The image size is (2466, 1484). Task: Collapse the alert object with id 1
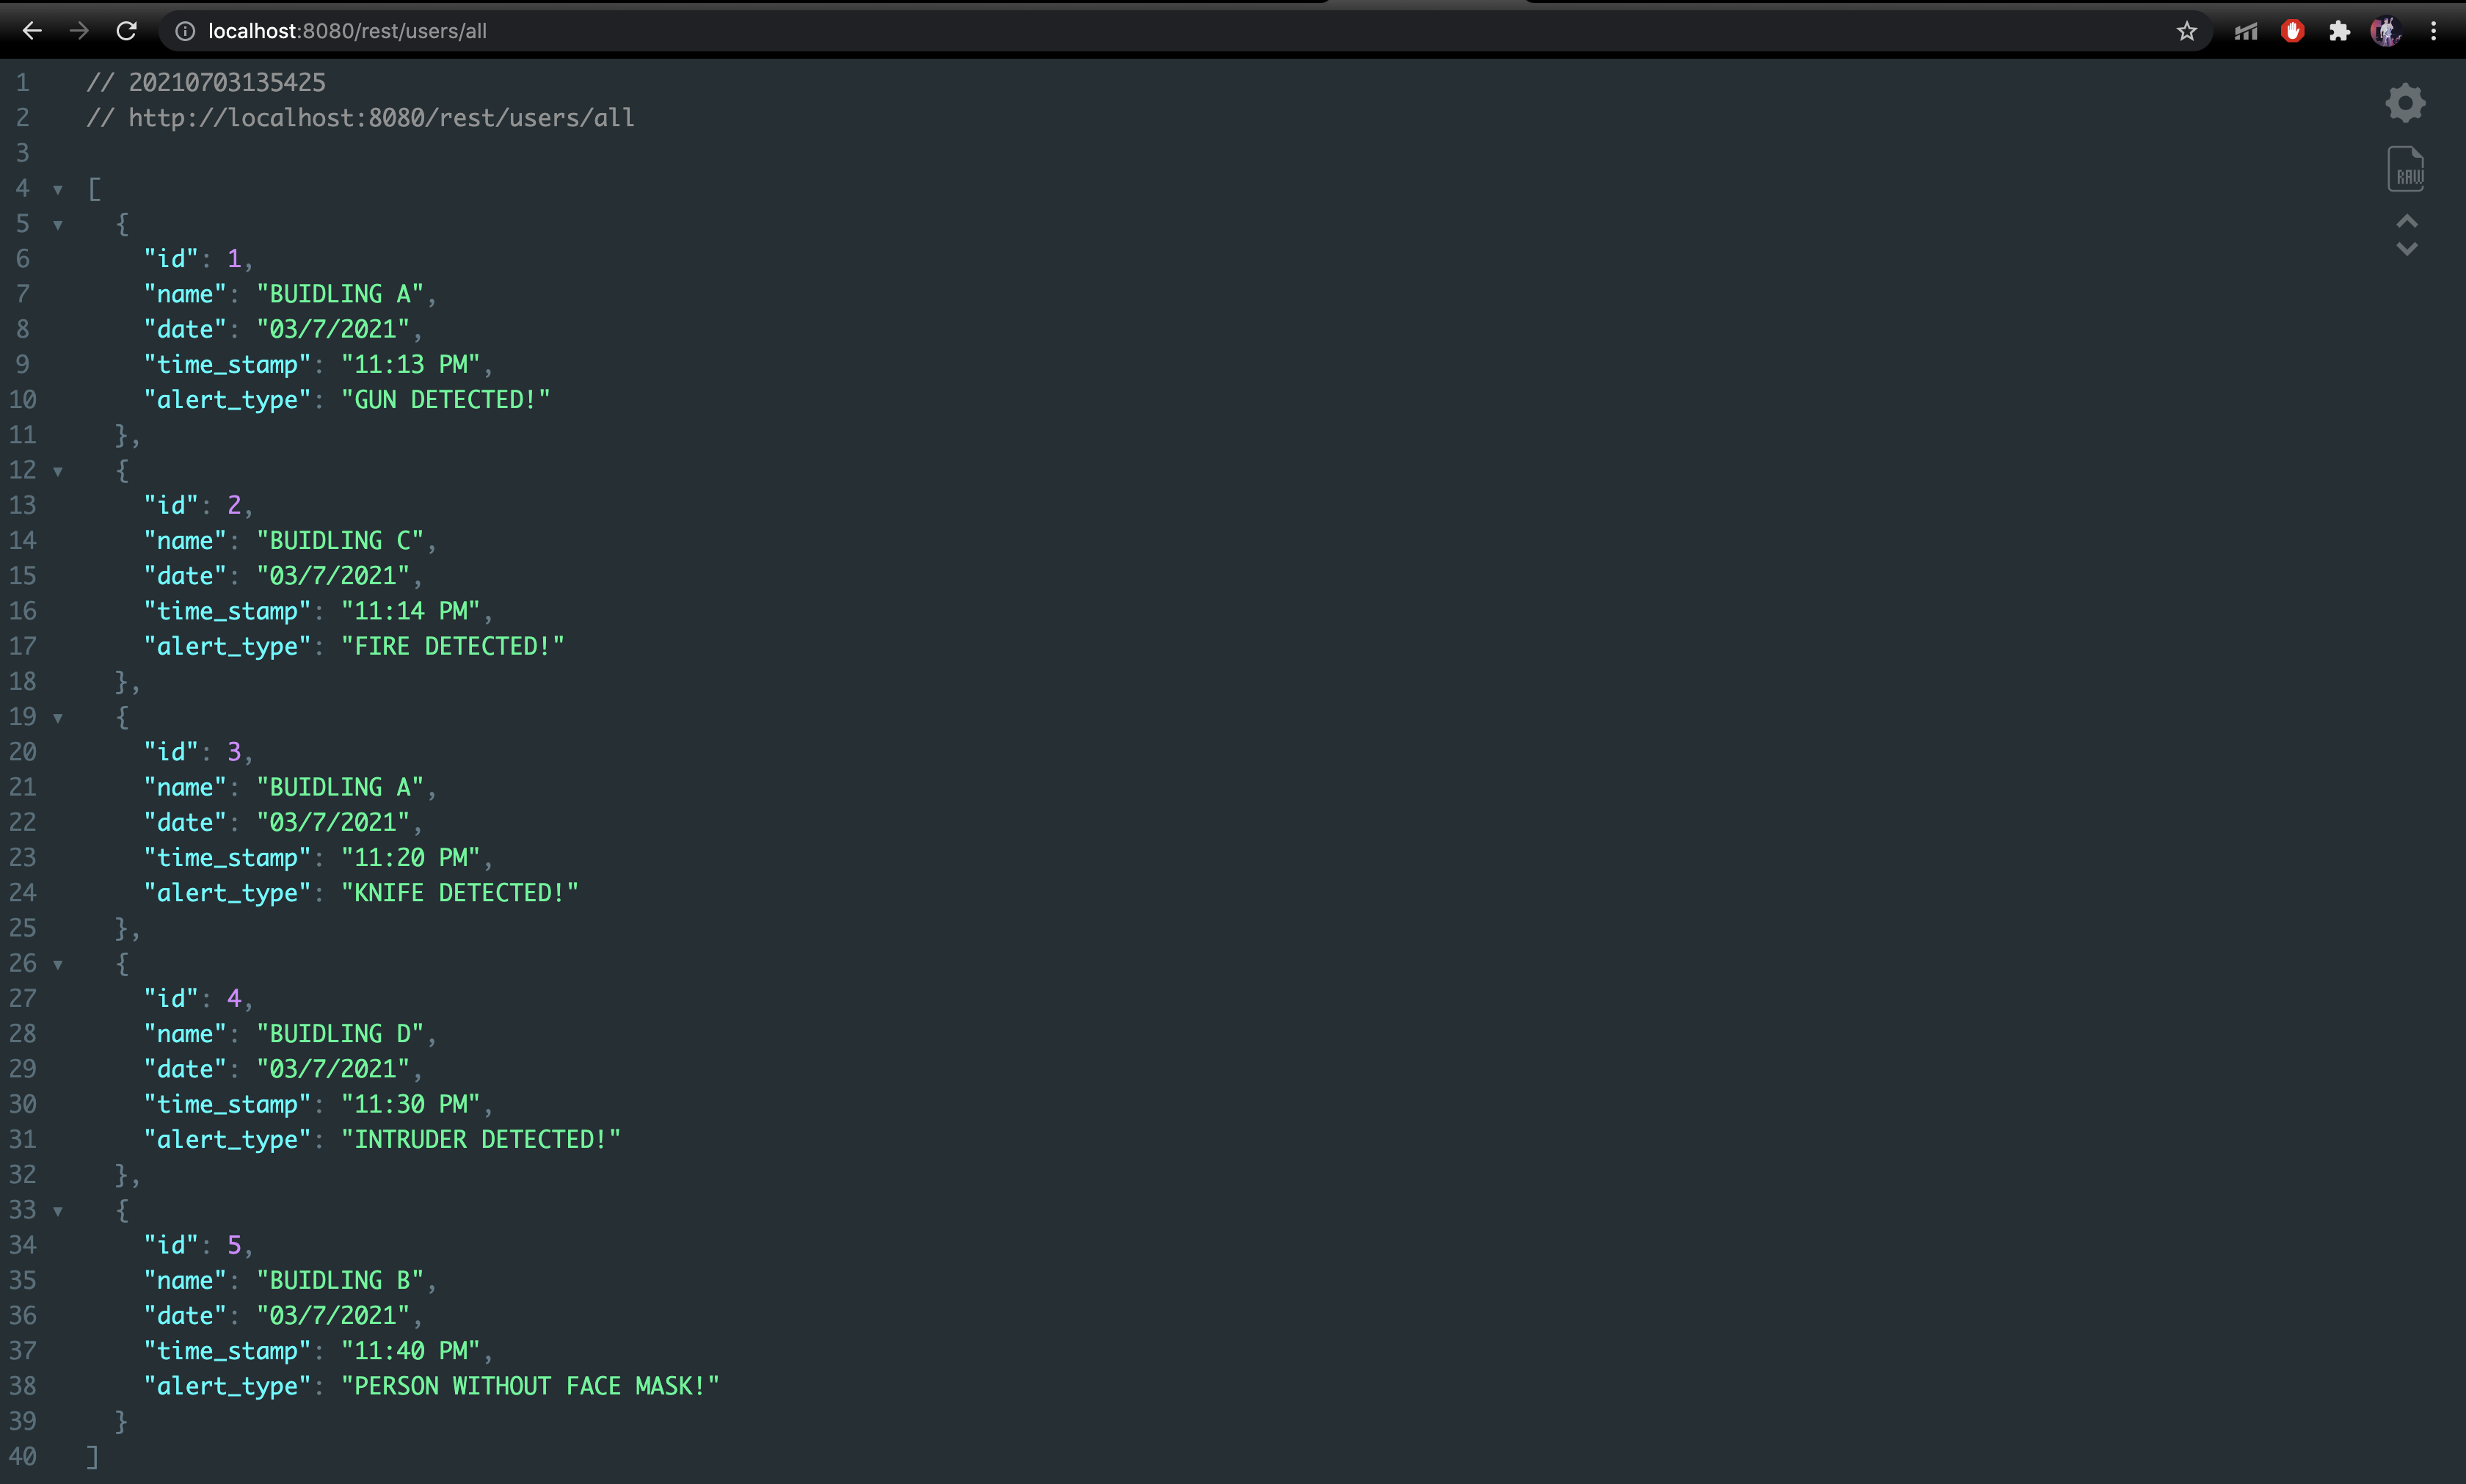[x=58, y=224]
